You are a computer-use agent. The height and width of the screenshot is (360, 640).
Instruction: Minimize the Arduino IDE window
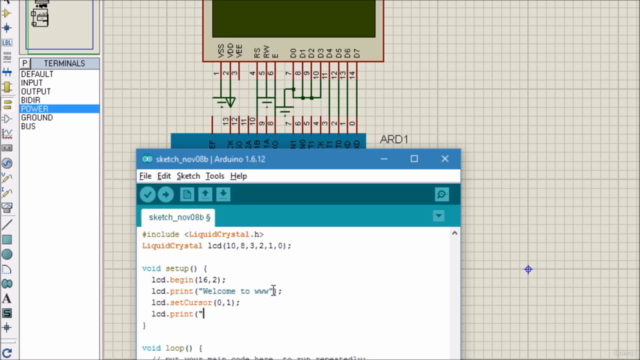(384, 159)
